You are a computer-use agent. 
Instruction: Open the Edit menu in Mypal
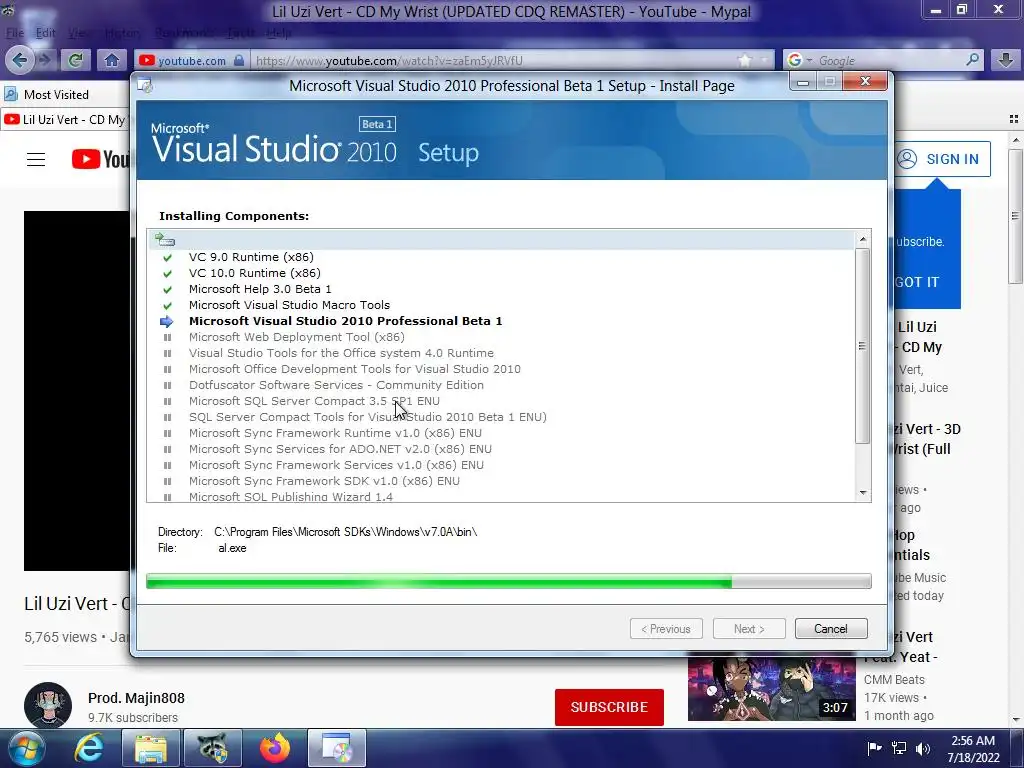46,33
